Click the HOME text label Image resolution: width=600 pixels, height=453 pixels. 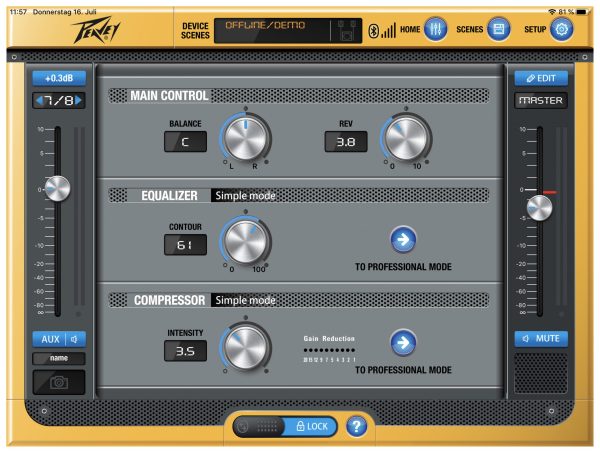[410, 29]
